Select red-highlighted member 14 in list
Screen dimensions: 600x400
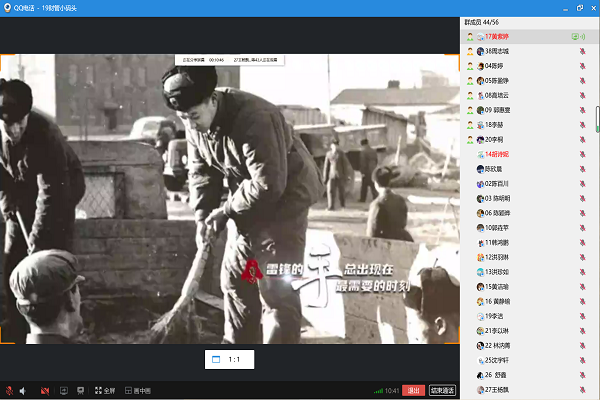point(528,154)
